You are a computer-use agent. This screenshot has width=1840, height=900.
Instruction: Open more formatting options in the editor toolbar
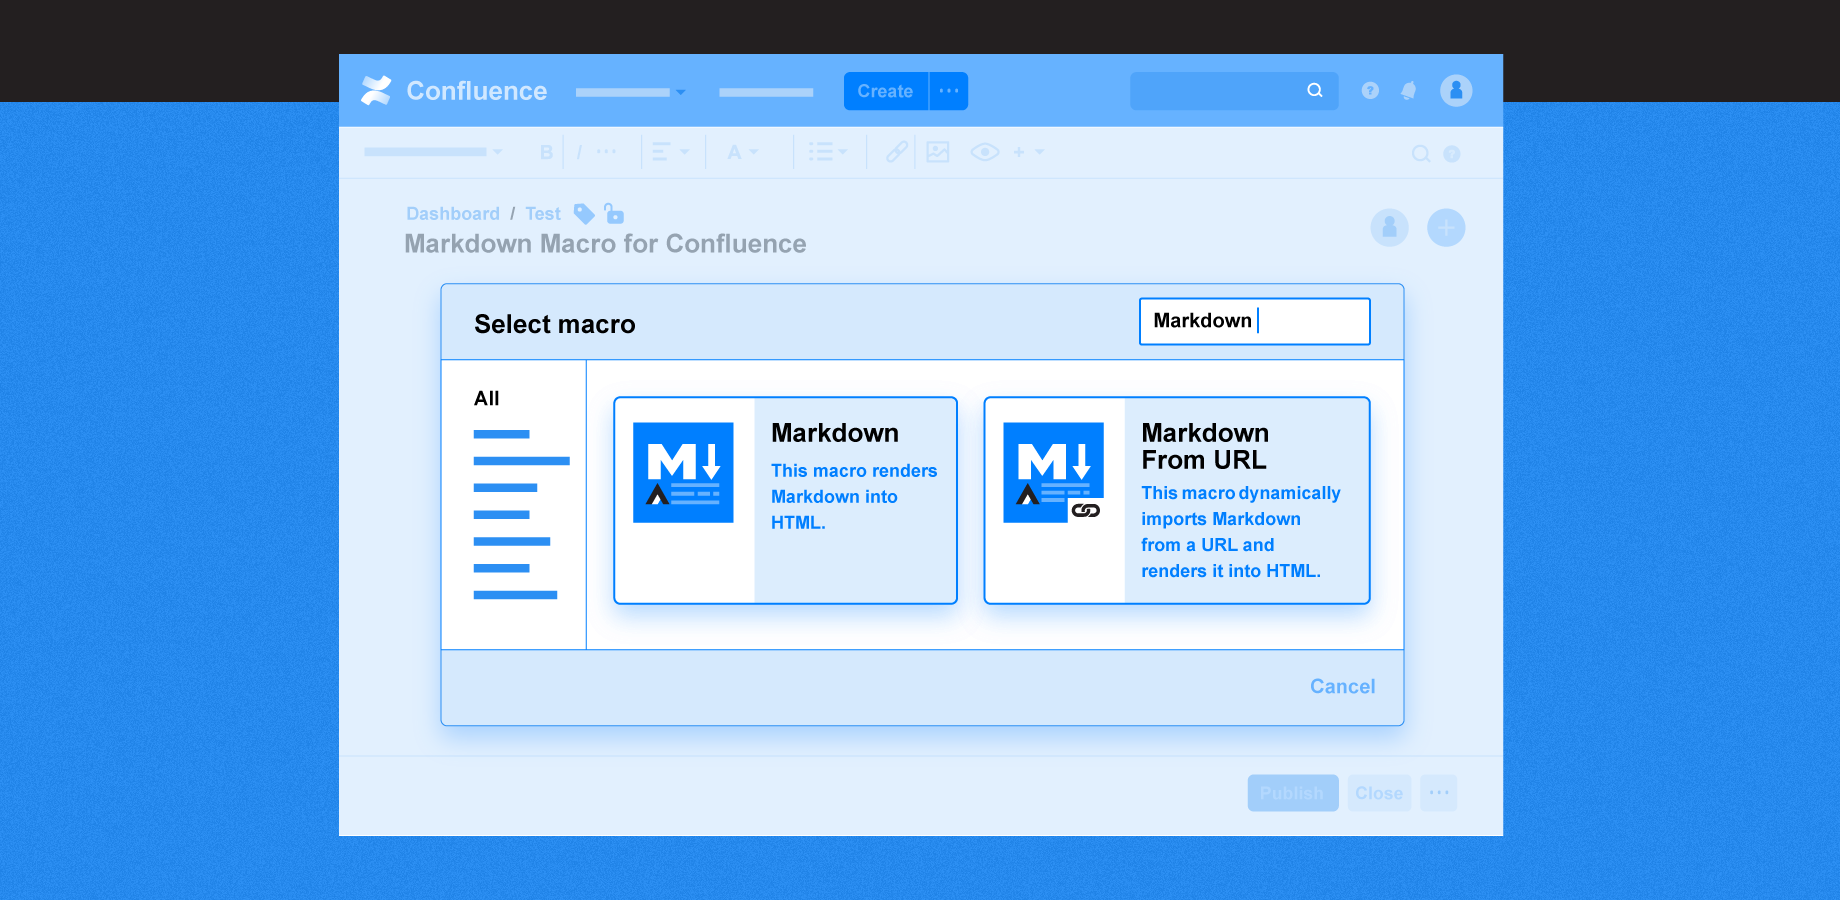point(607,152)
